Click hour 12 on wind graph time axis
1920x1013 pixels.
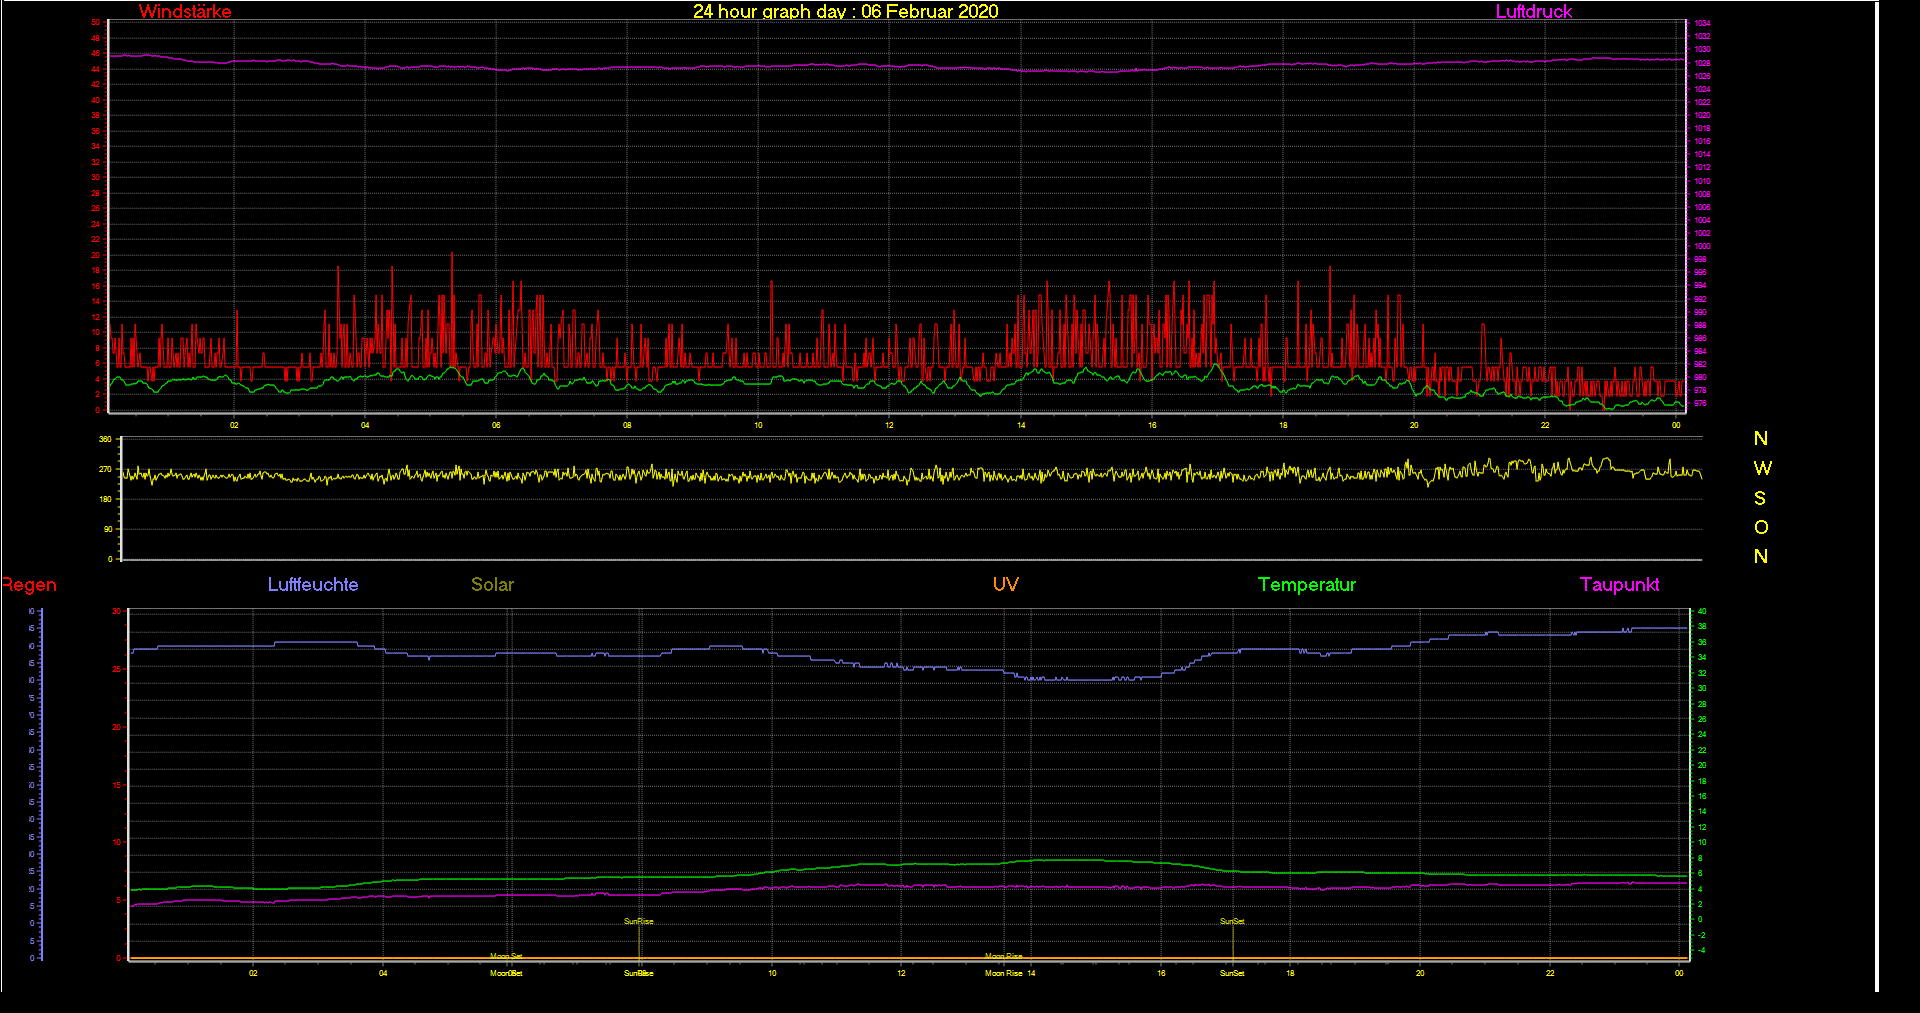point(889,425)
